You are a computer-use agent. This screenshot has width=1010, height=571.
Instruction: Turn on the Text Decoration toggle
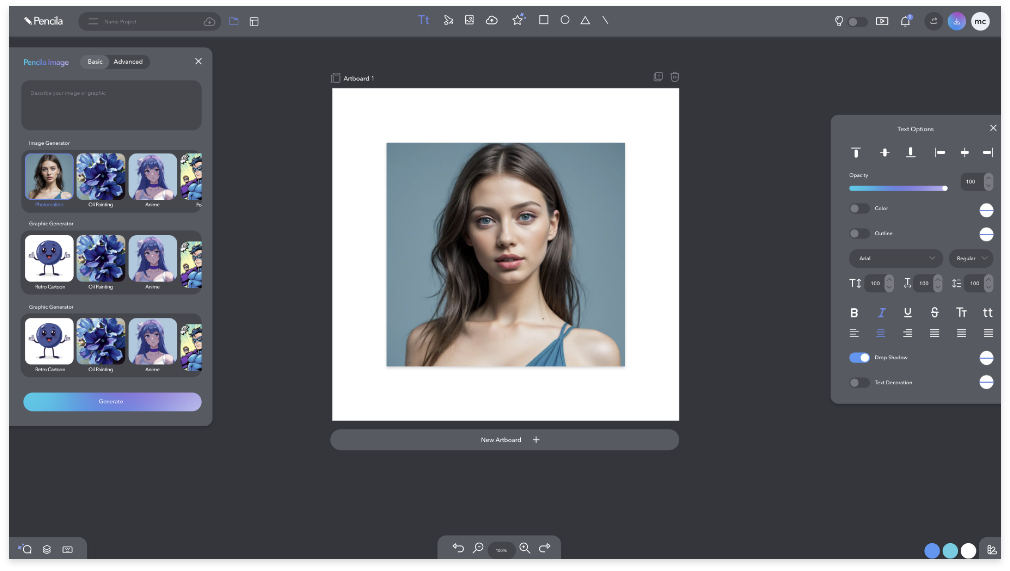(859, 382)
